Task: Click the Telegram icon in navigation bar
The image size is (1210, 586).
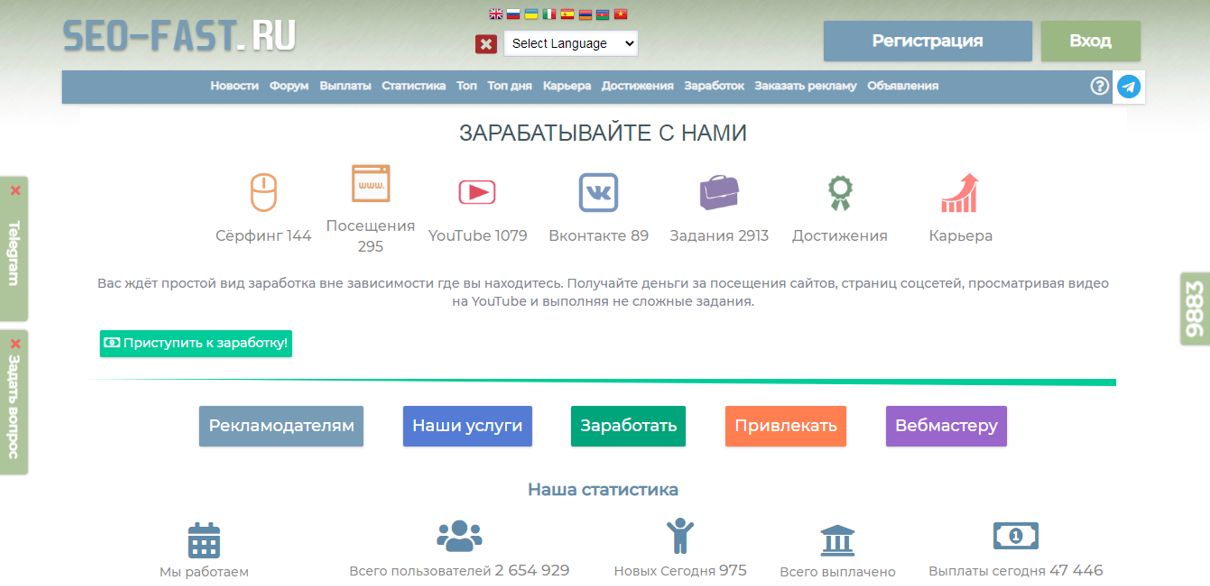Action: (x=1129, y=86)
